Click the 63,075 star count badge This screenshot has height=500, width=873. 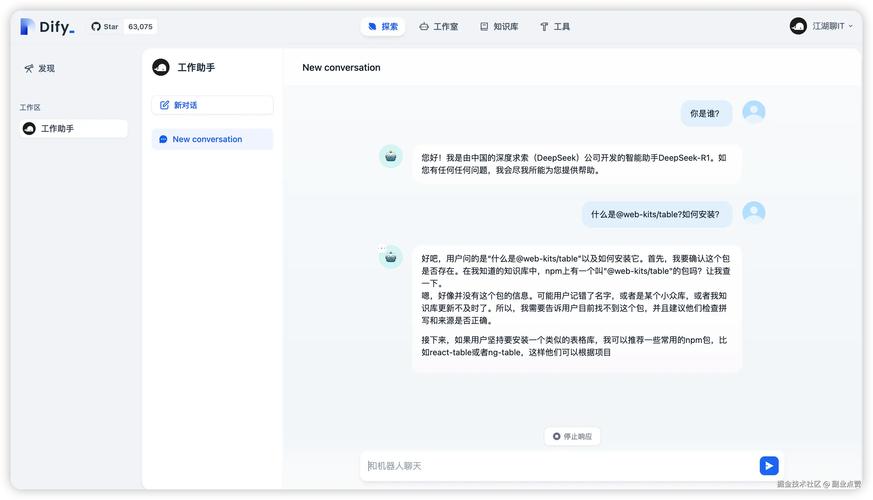click(140, 27)
